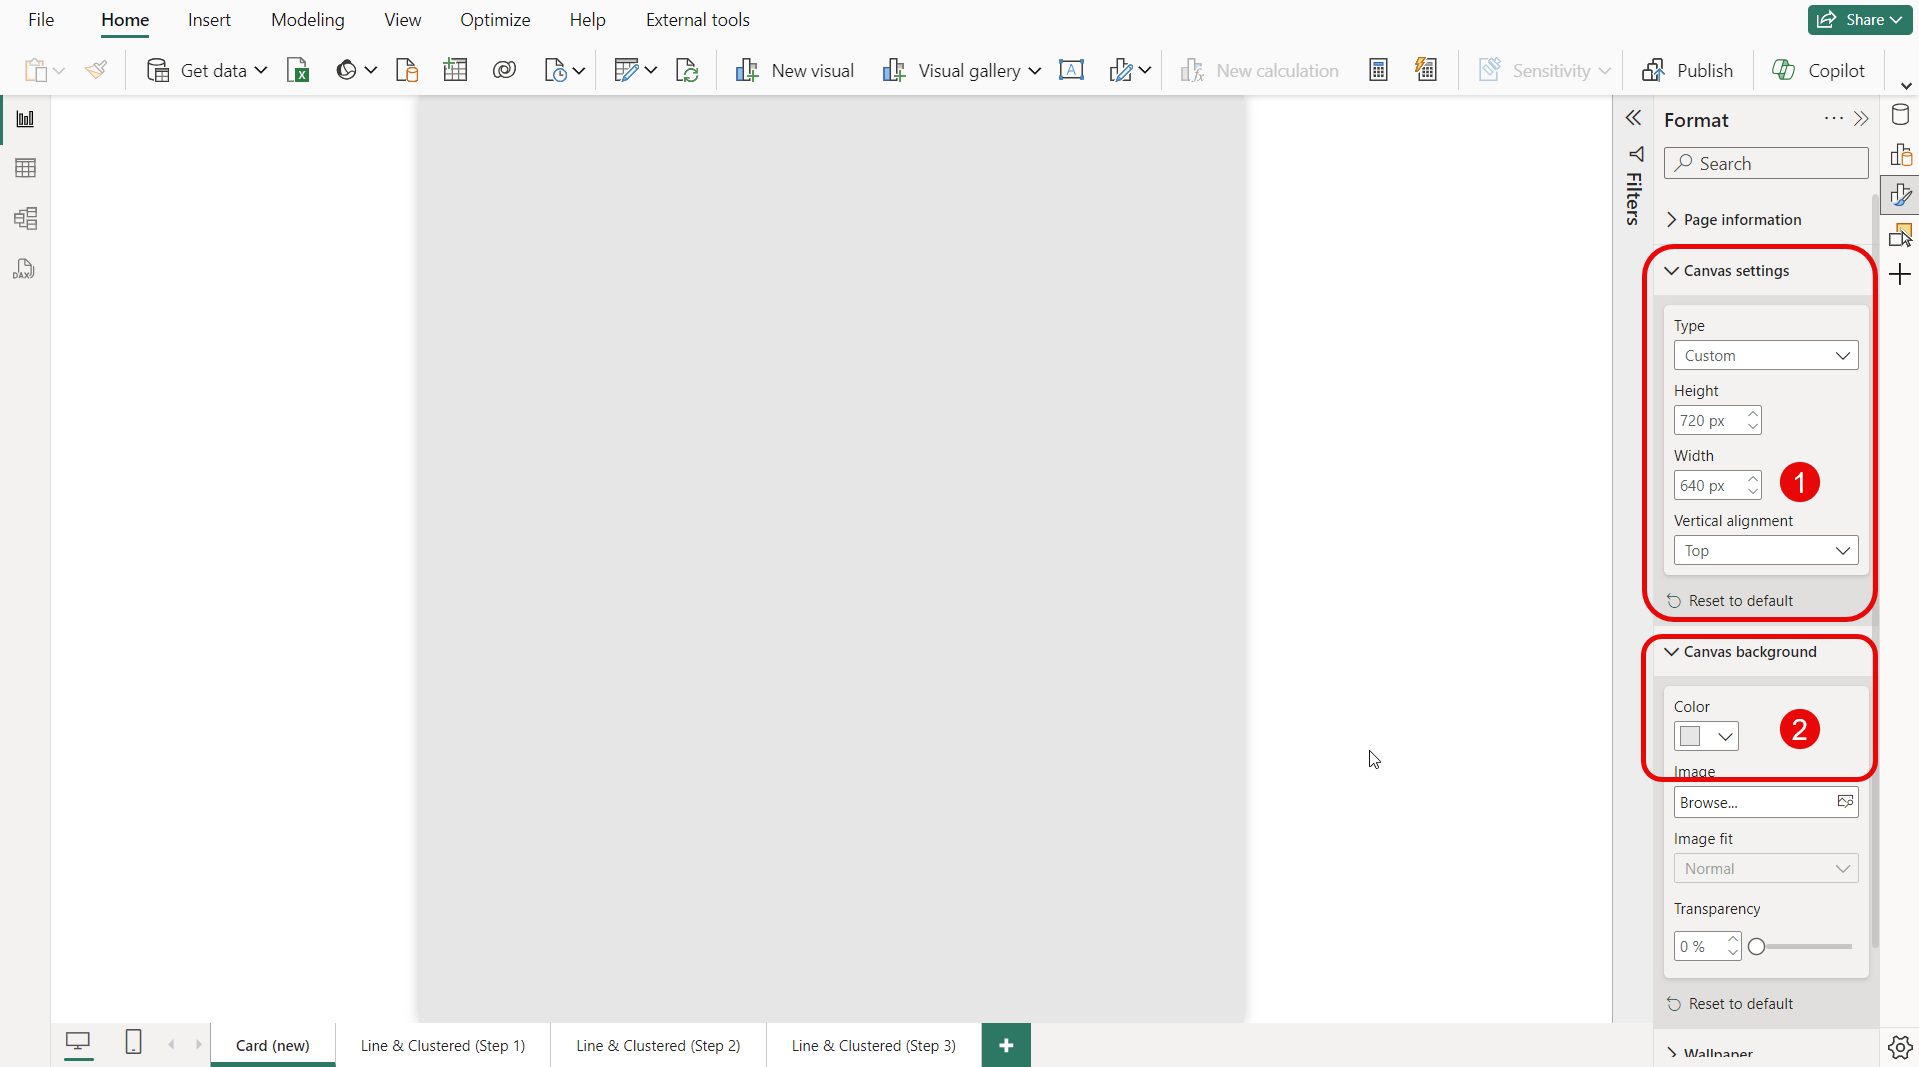The height and width of the screenshot is (1067, 1919).
Task: Select the Line & Clustered (Step 2) page
Action: point(658,1046)
